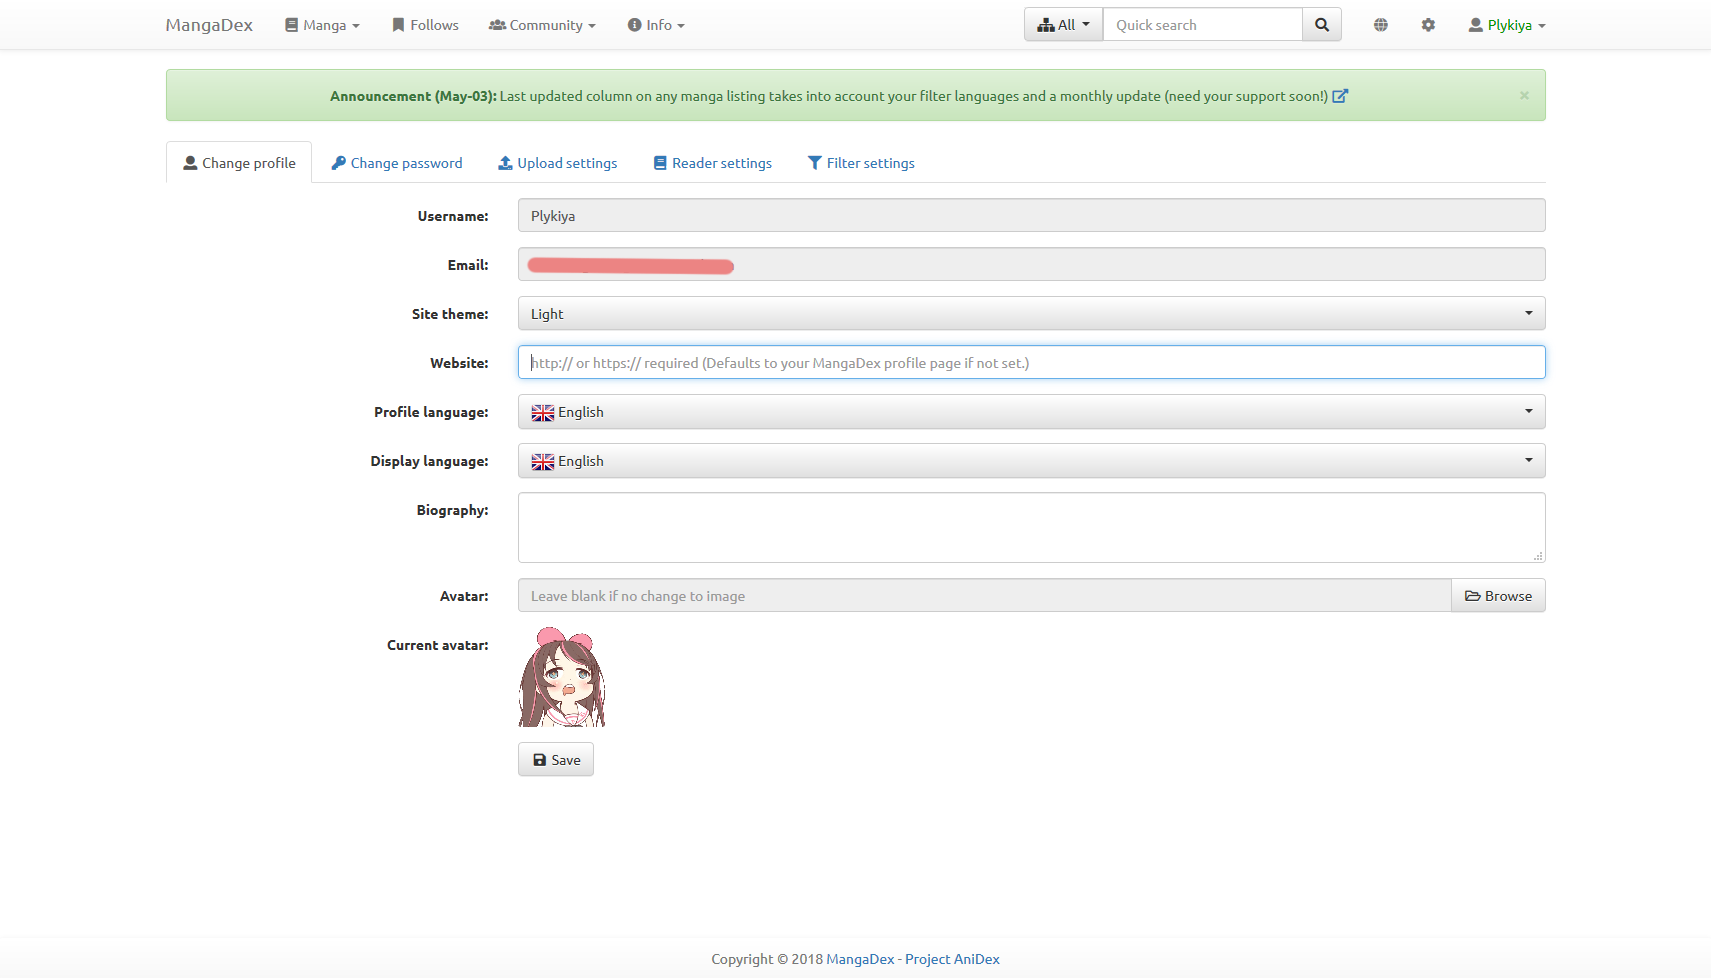This screenshot has height=978, width=1711.
Task: Click the Announcement (May-03) text
Action: click(x=413, y=96)
